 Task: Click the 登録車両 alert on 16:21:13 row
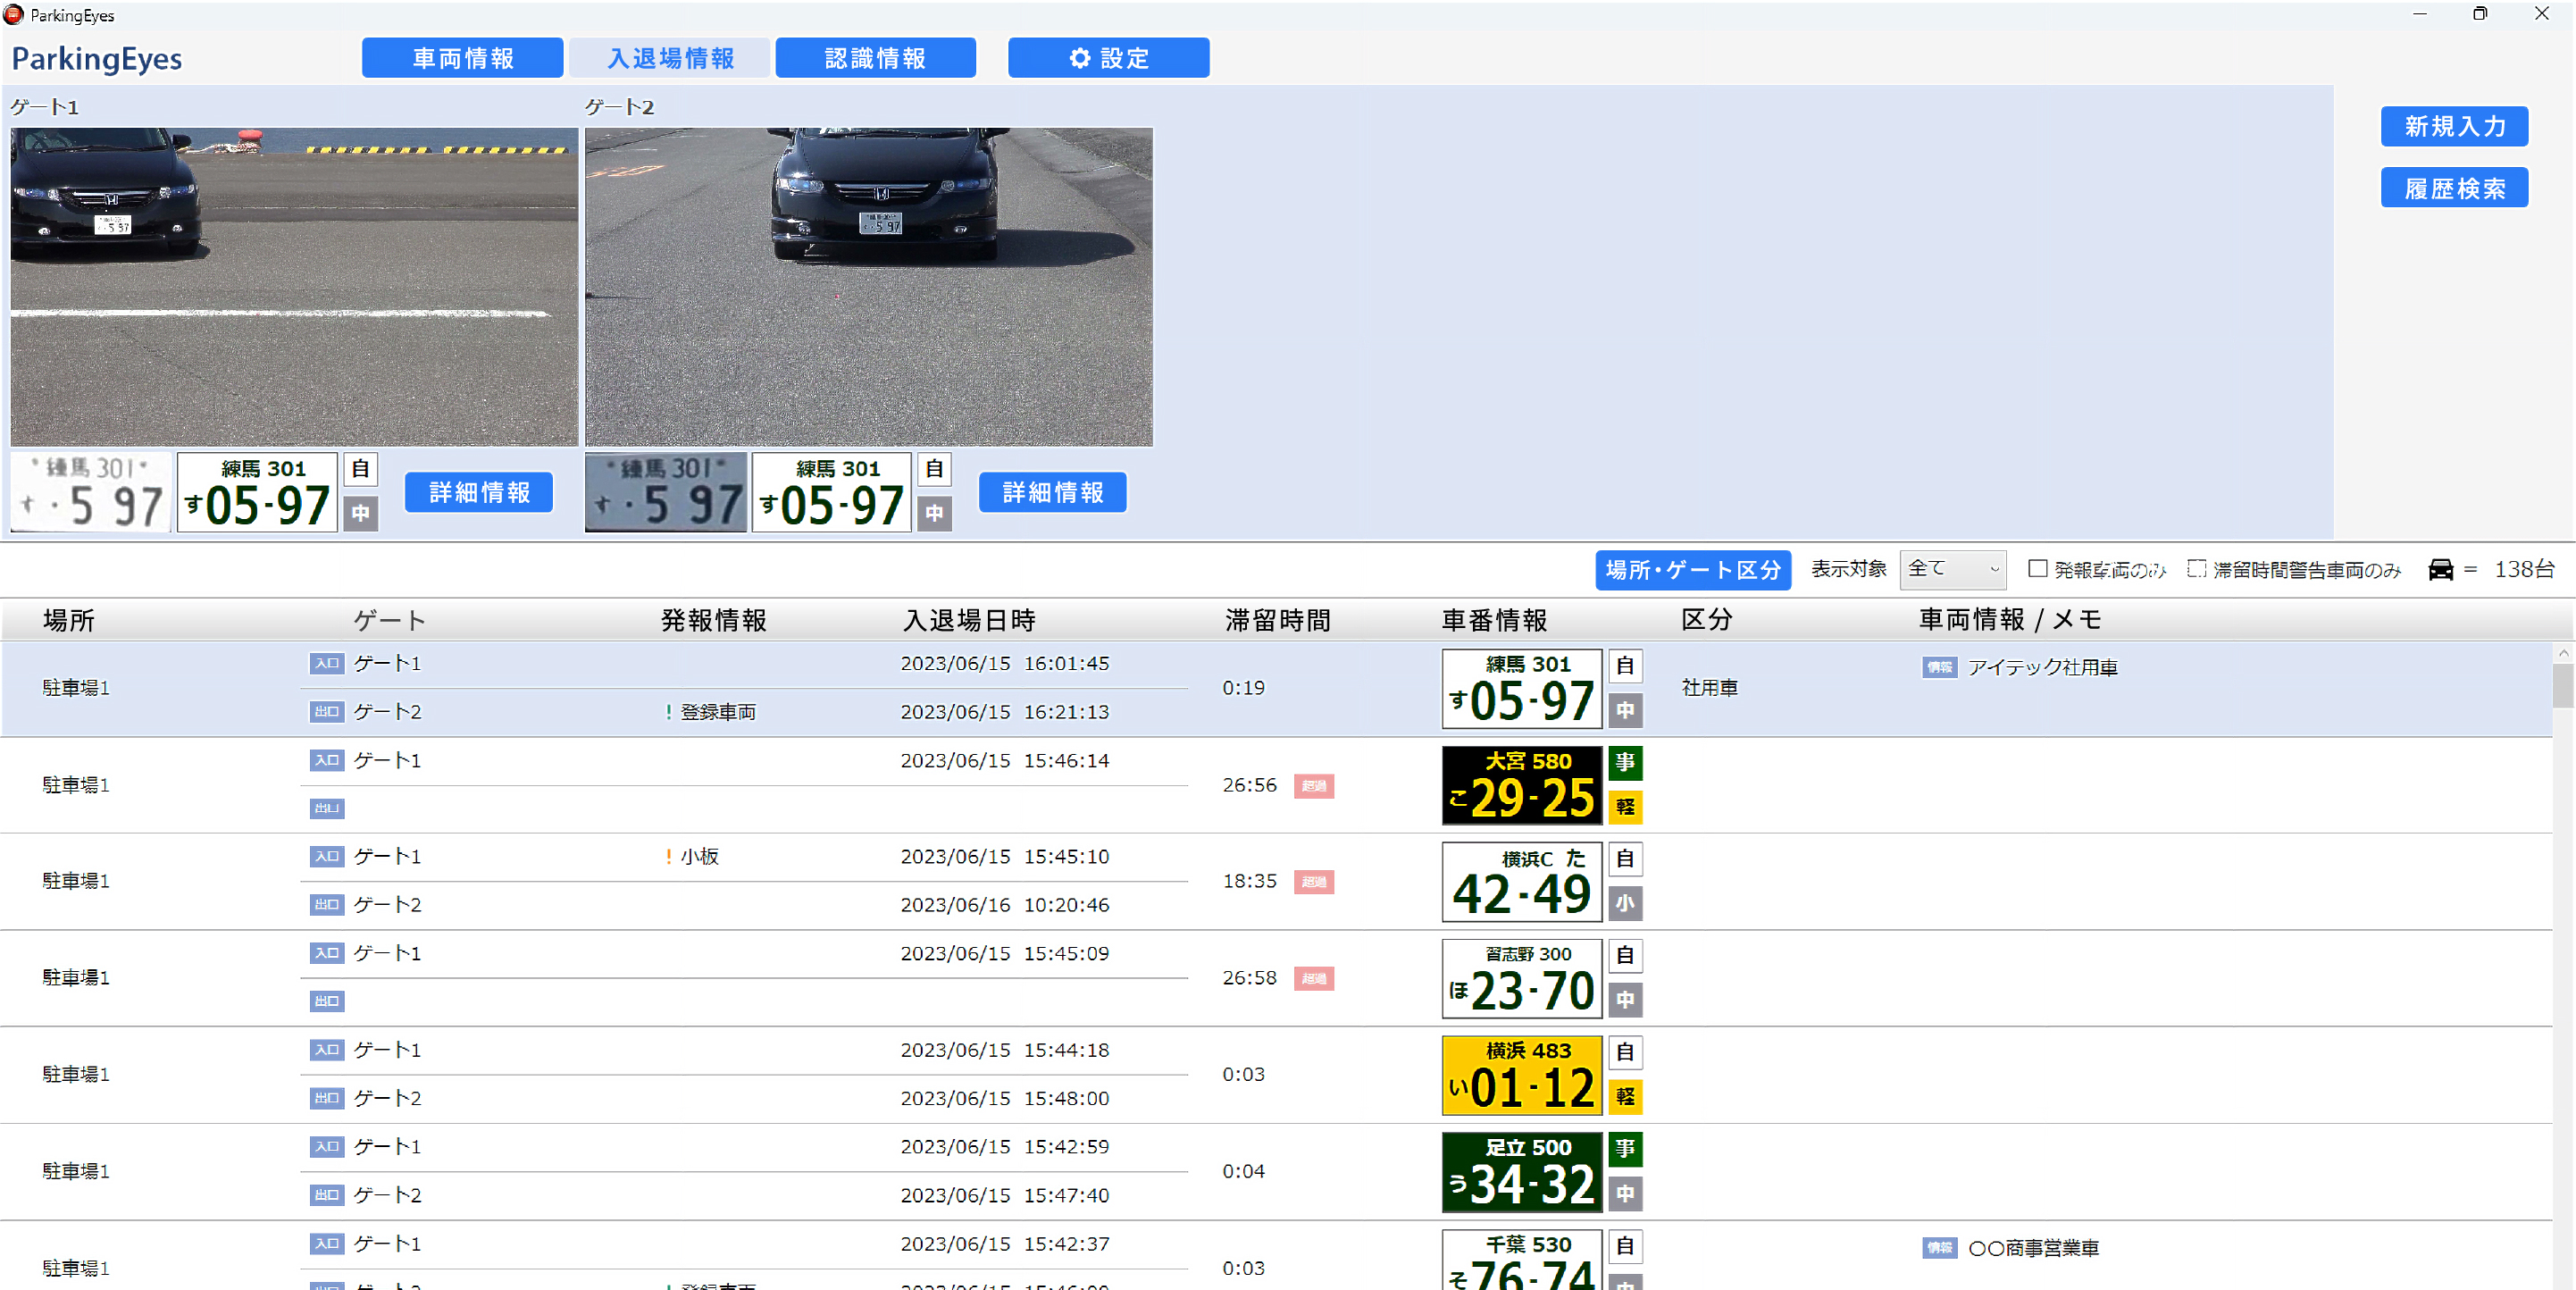(711, 712)
